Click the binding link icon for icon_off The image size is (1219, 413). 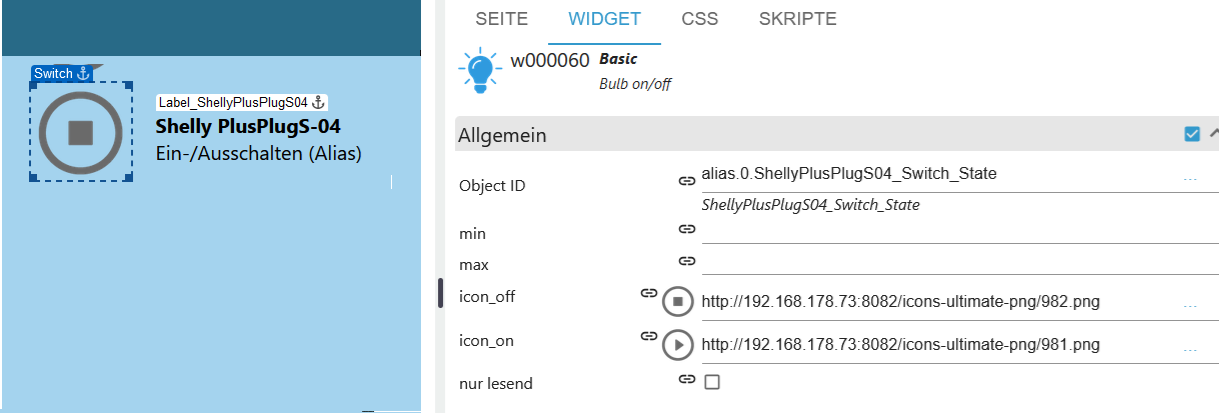point(649,294)
